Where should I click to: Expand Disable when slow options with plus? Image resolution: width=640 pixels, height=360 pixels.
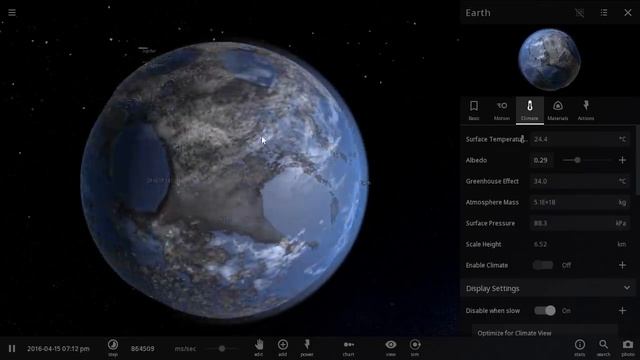(x=622, y=311)
